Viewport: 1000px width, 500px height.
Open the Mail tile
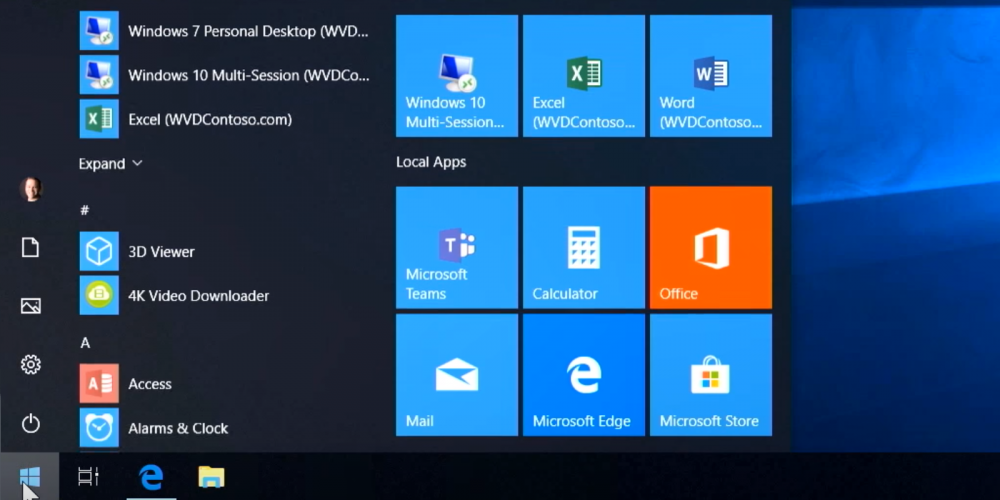coord(457,375)
